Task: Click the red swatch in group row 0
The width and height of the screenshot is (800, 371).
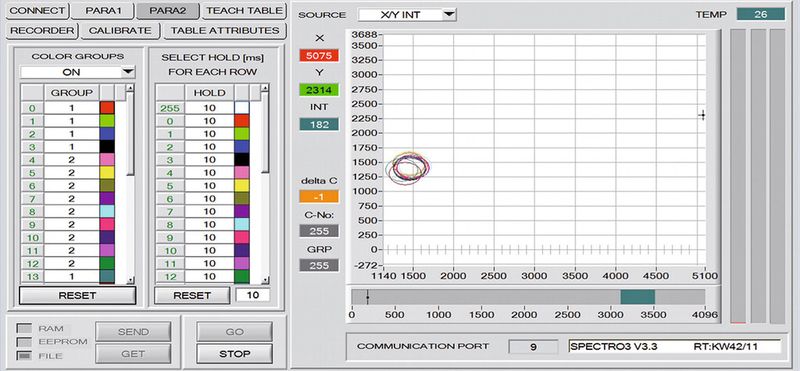Action: click(107, 108)
